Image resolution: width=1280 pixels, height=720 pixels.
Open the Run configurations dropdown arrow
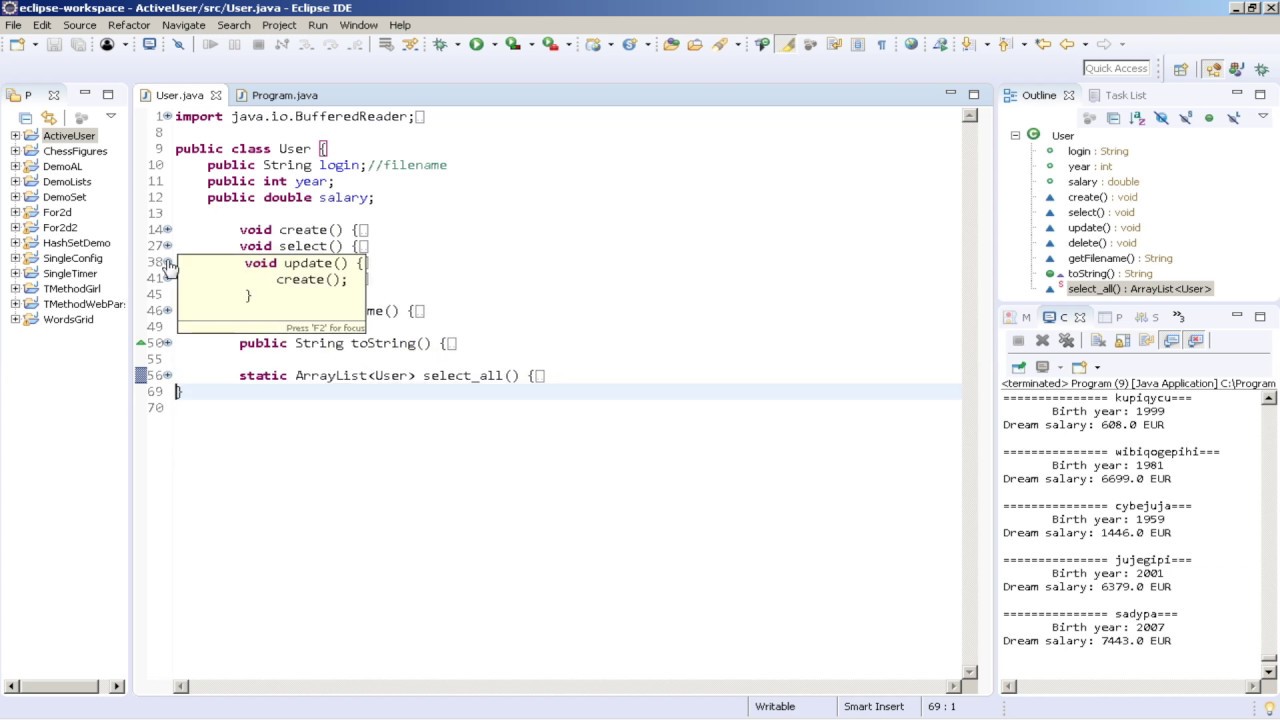(494, 44)
